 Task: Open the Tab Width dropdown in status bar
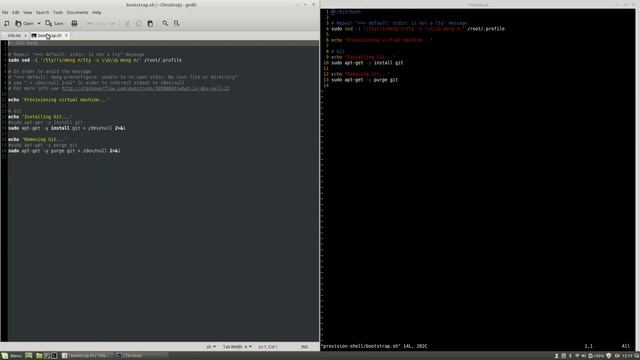[x=237, y=347]
